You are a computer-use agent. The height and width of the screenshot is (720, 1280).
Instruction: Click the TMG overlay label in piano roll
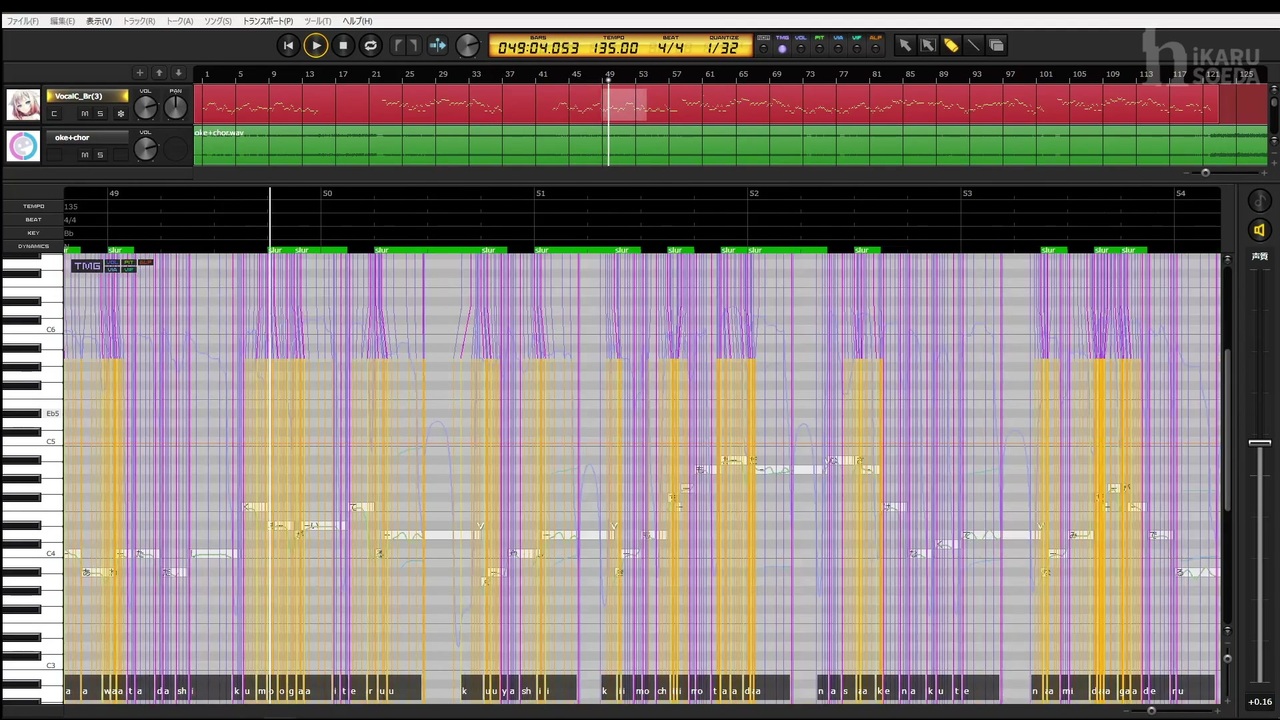point(87,266)
